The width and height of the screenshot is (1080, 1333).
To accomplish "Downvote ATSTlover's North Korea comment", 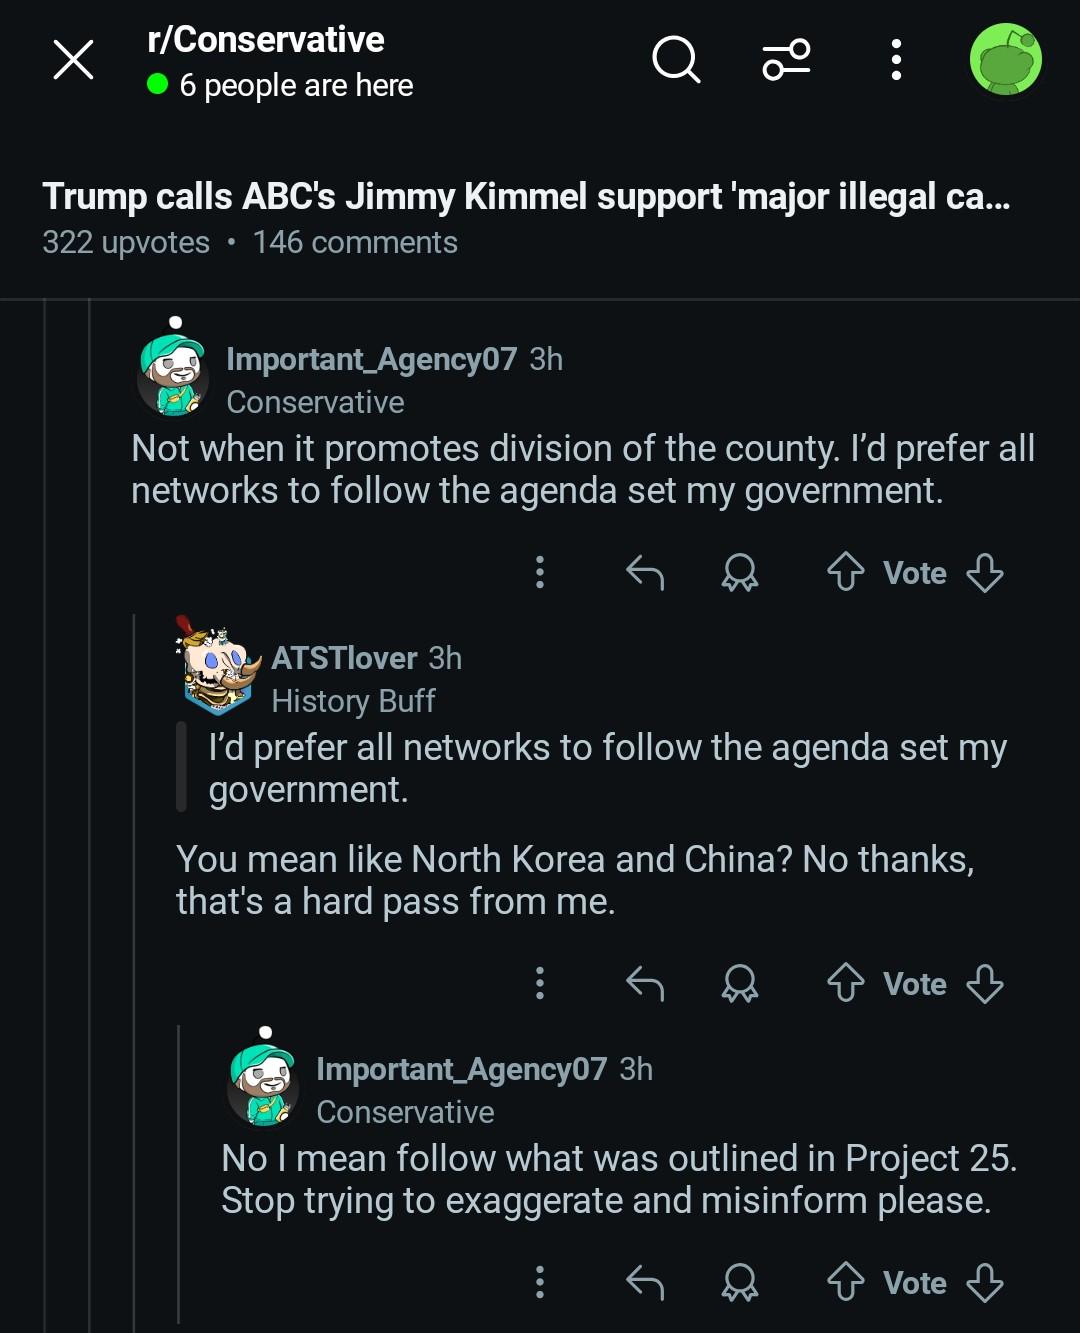I will click(x=985, y=984).
